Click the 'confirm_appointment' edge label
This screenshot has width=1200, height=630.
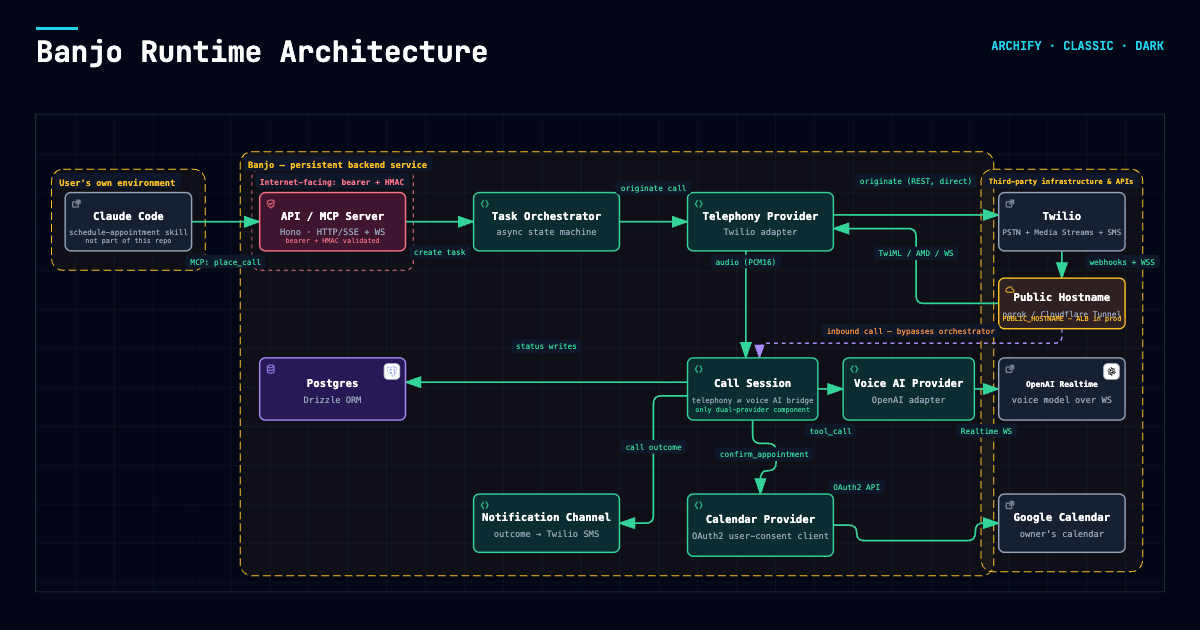point(765,454)
